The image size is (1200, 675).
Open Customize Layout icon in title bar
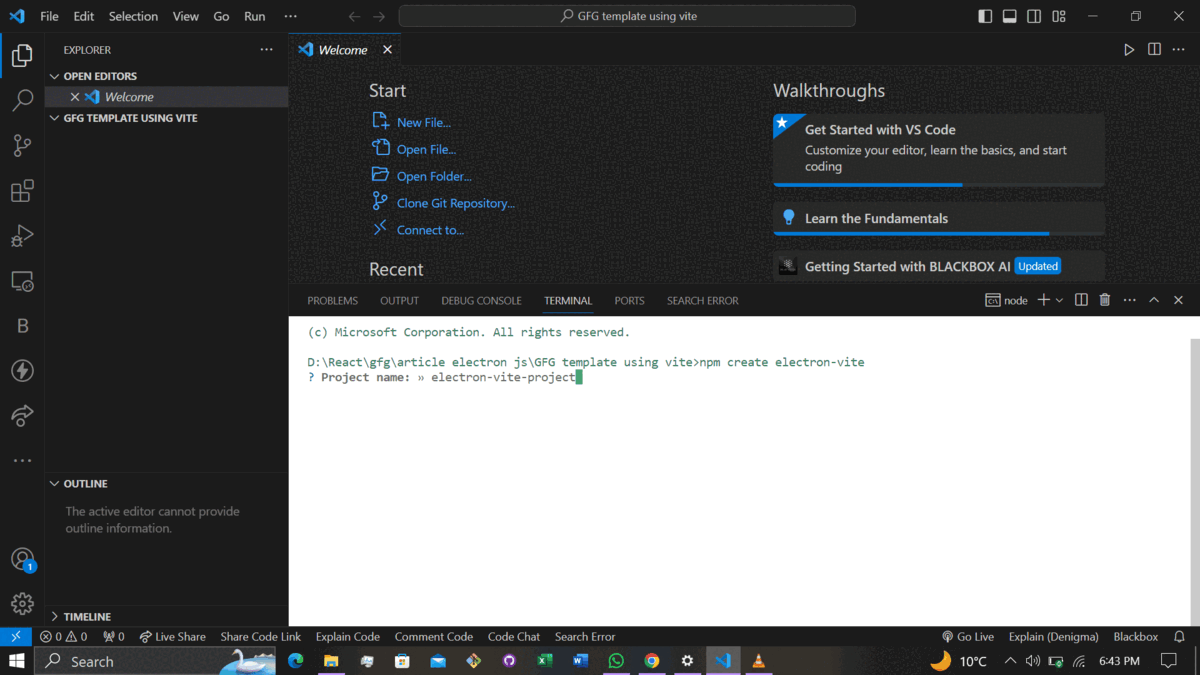click(x=1059, y=16)
